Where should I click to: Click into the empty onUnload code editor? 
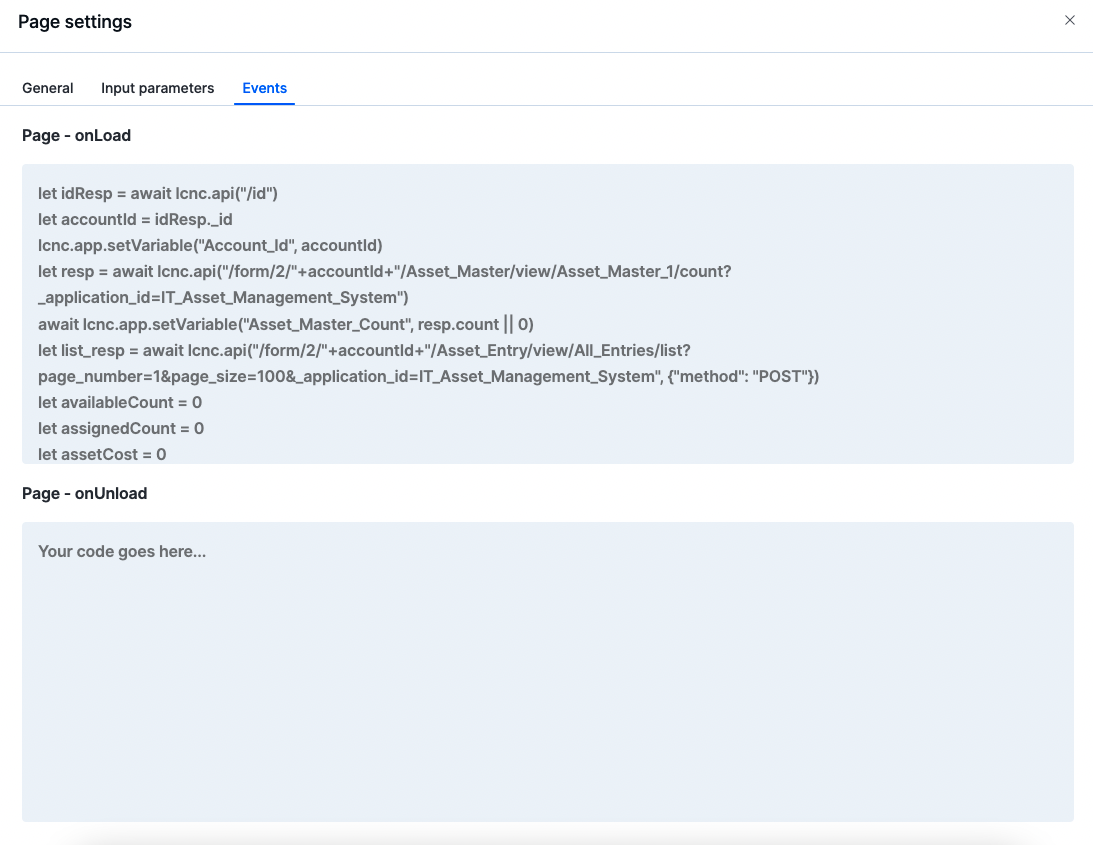[547, 670]
